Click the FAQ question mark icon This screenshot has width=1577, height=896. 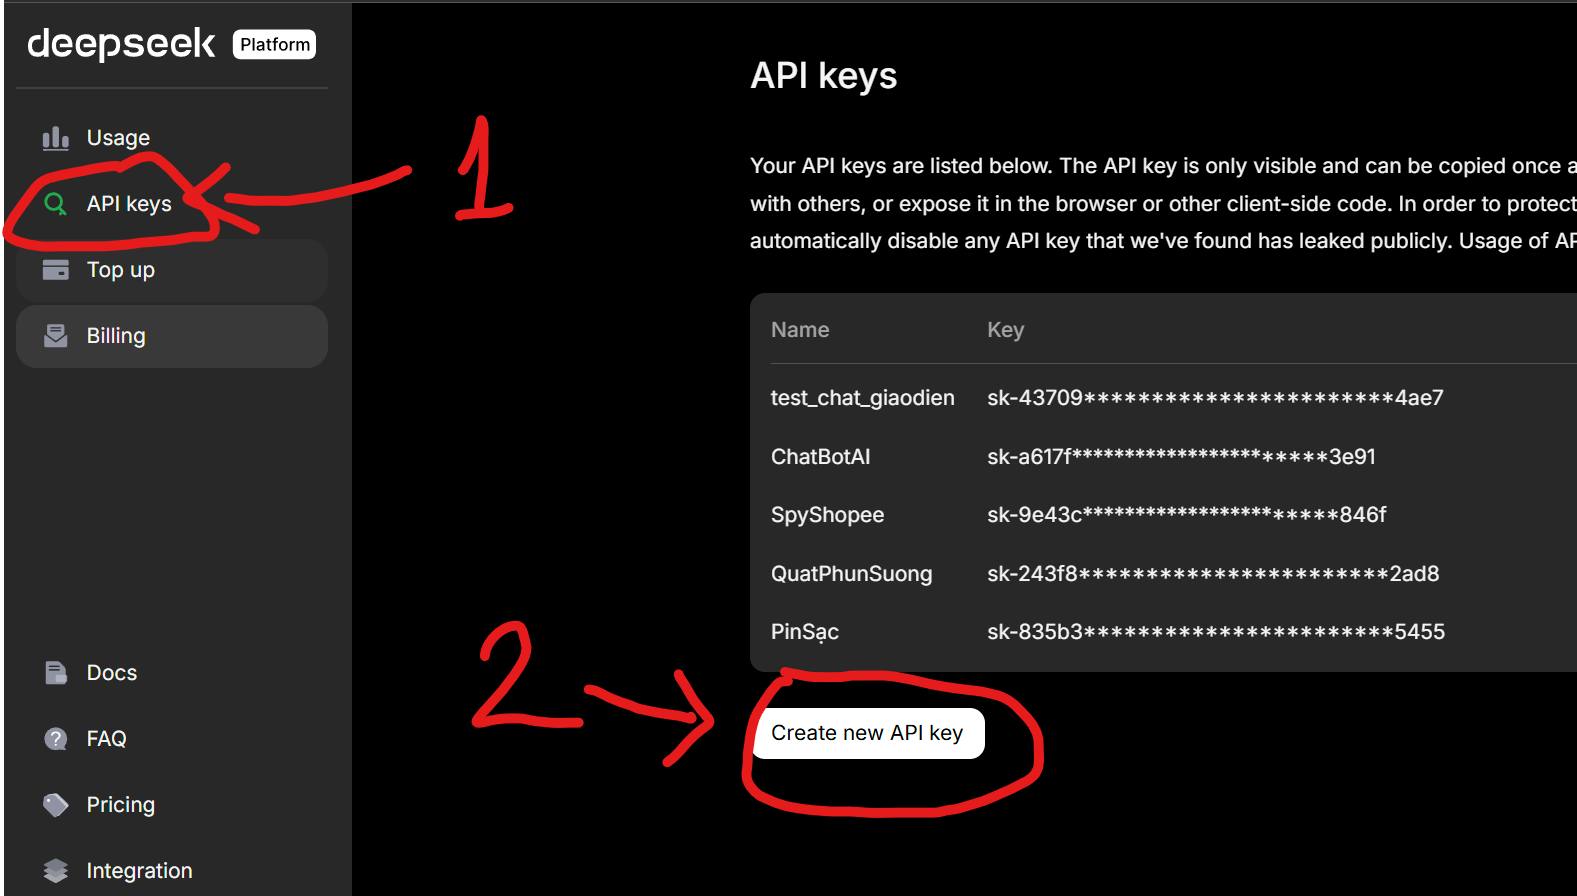[x=56, y=739]
